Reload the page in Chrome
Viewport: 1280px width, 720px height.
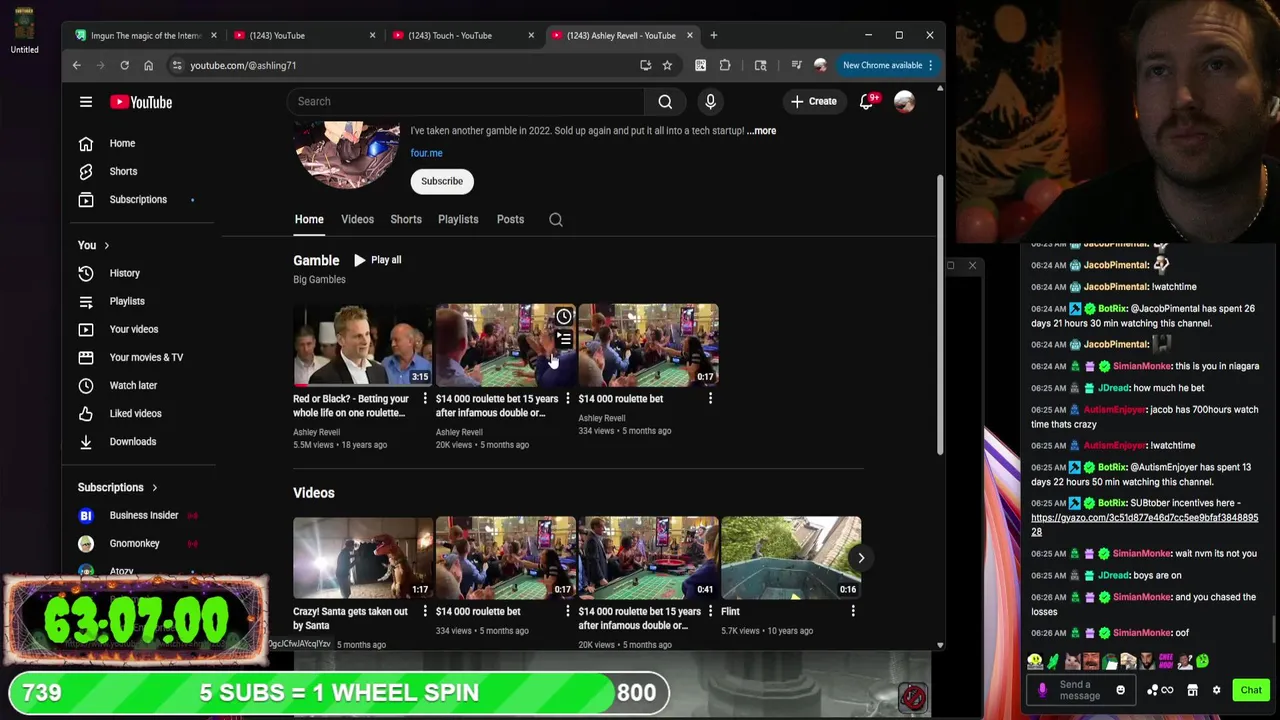pos(124,65)
